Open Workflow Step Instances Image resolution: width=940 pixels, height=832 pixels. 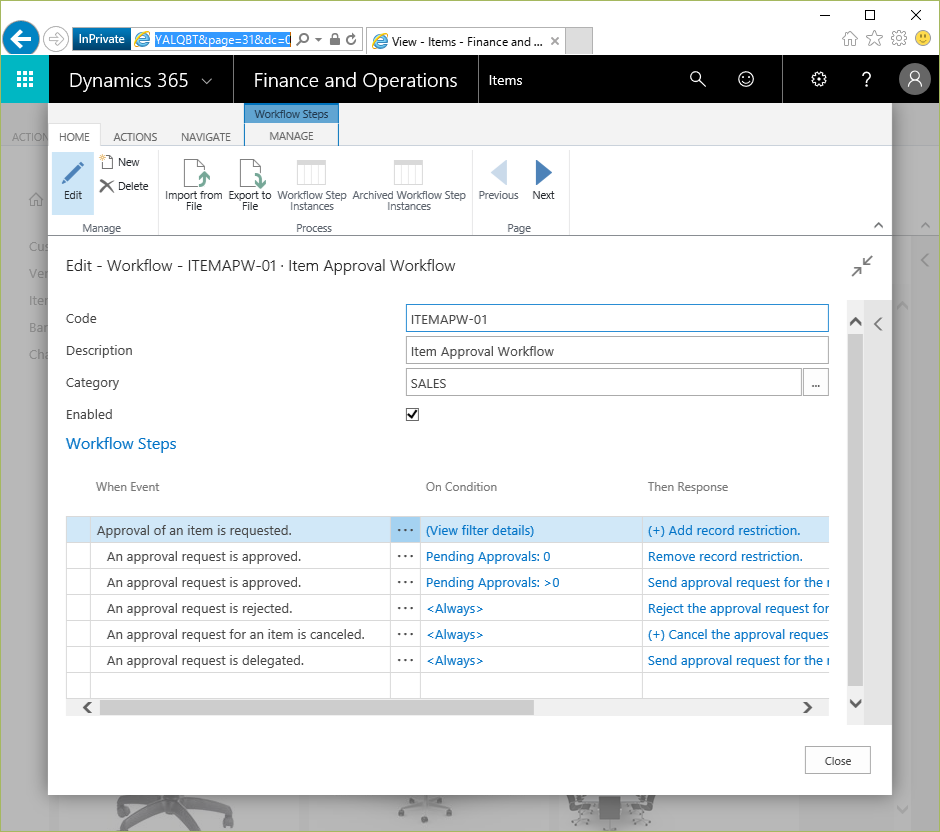[312, 185]
